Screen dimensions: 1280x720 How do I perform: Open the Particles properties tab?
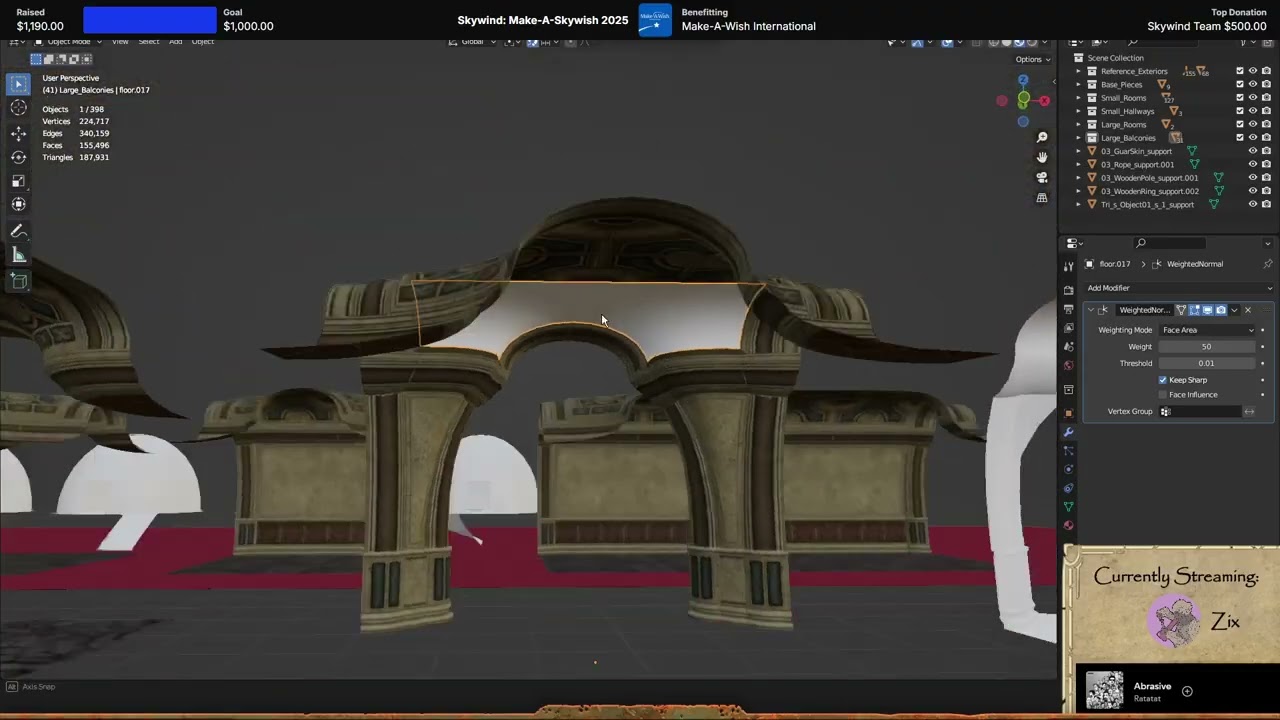(1068, 451)
